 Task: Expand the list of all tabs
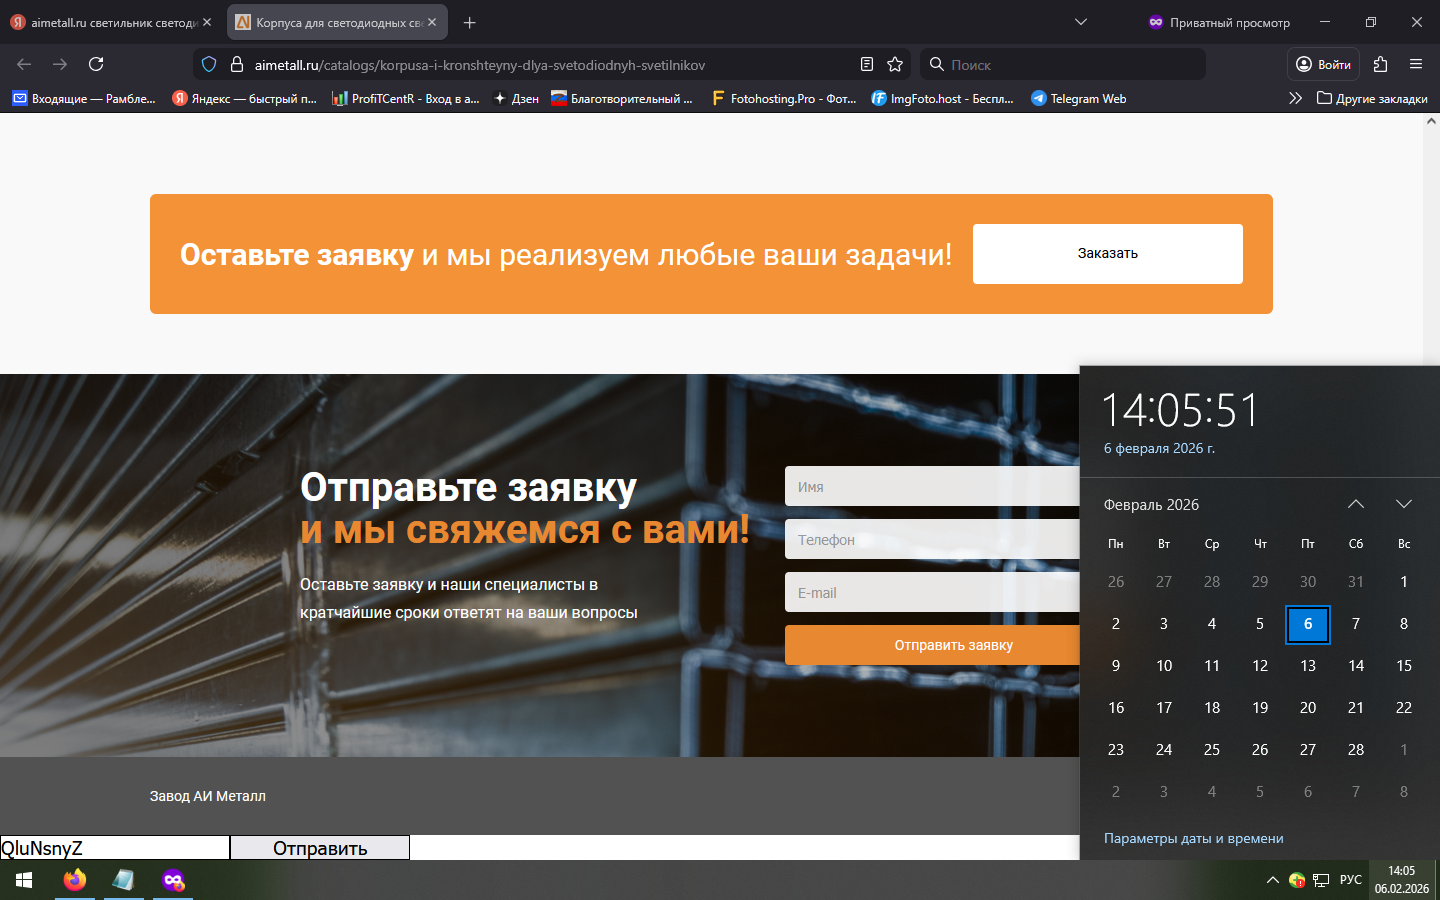pos(1080,22)
